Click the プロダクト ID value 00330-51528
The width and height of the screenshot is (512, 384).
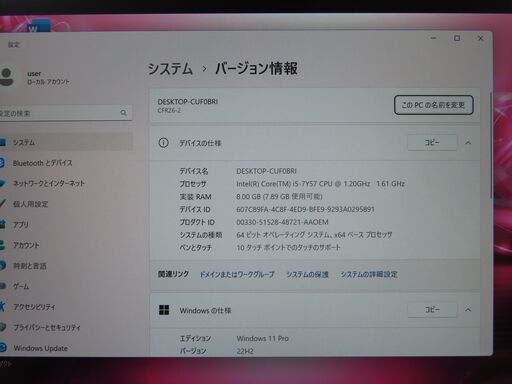pyautogui.click(x=282, y=222)
